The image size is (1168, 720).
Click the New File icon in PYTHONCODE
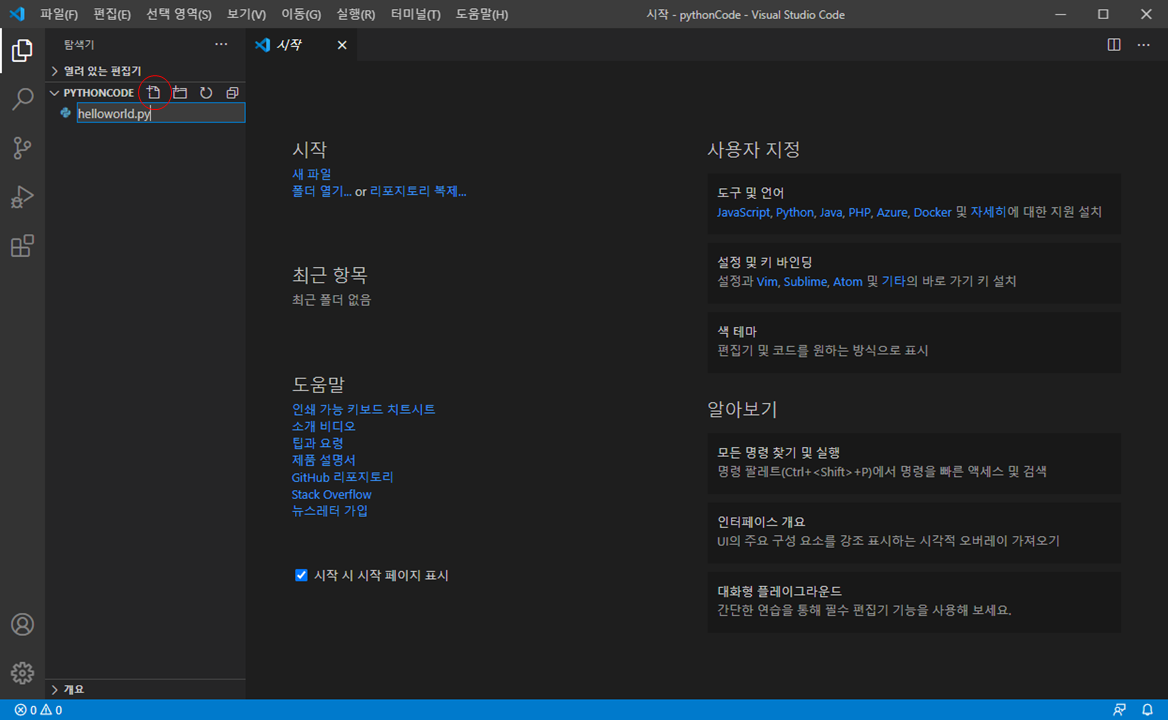coord(153,92)
